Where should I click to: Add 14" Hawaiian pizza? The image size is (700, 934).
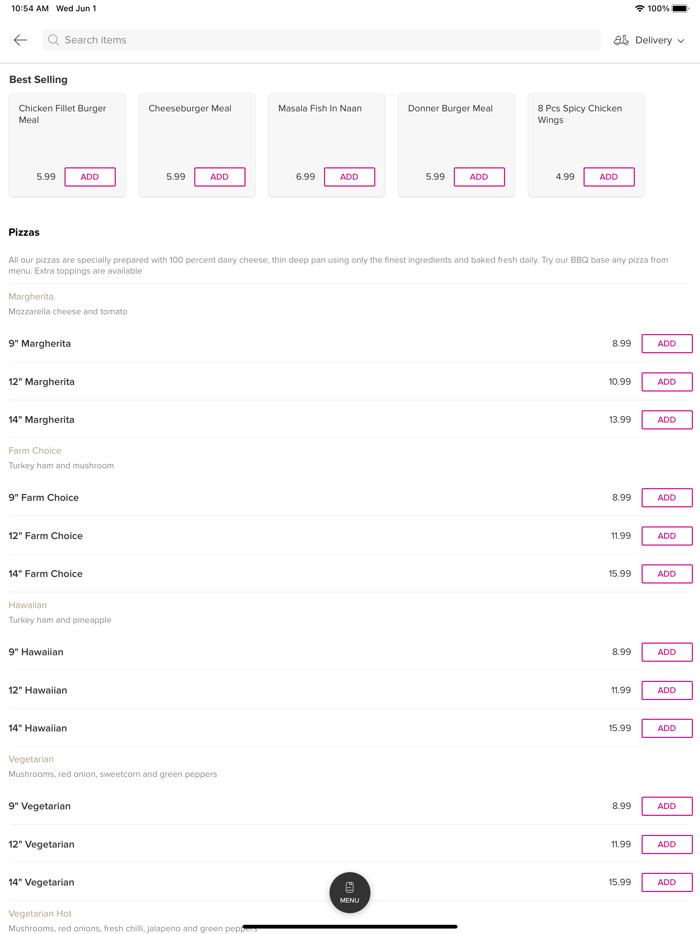click(x=666, y=728)
